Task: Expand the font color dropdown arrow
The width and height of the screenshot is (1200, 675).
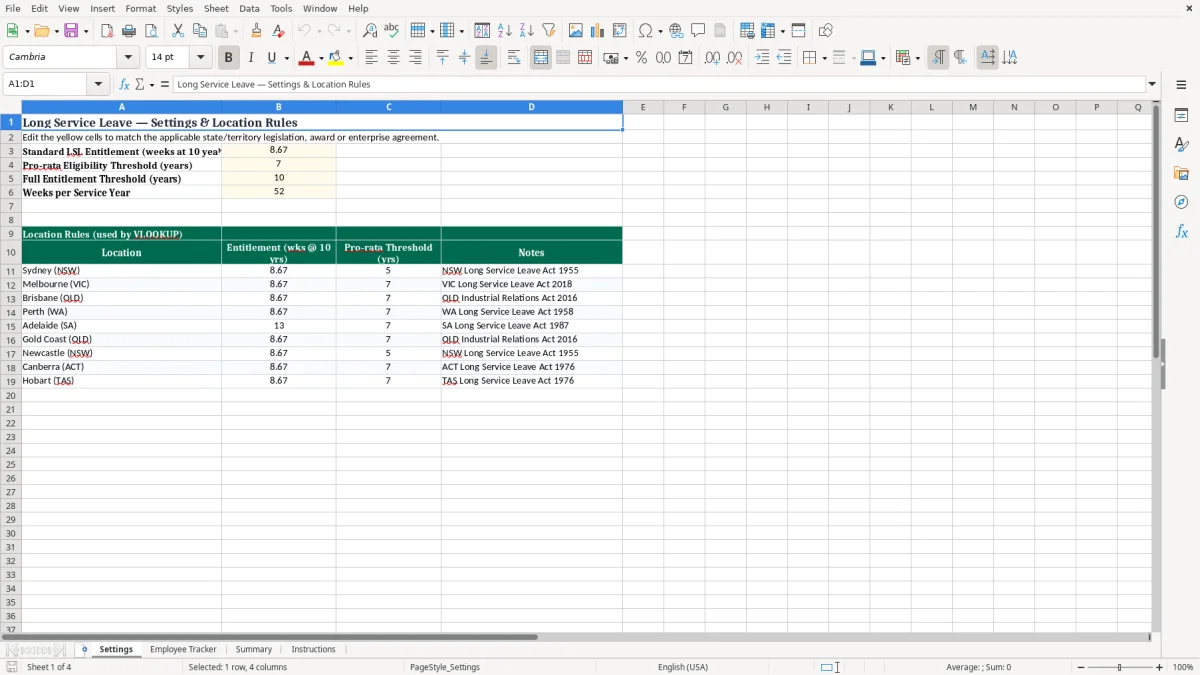Action: pyautogui.click(x=321, y=58)
